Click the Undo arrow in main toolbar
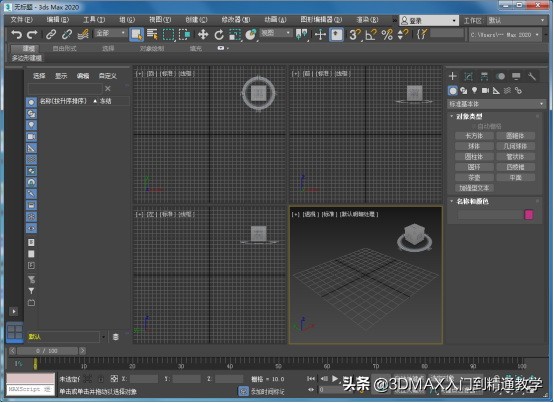The height and width of the screenshot is (403, 554). pos(17,34)
